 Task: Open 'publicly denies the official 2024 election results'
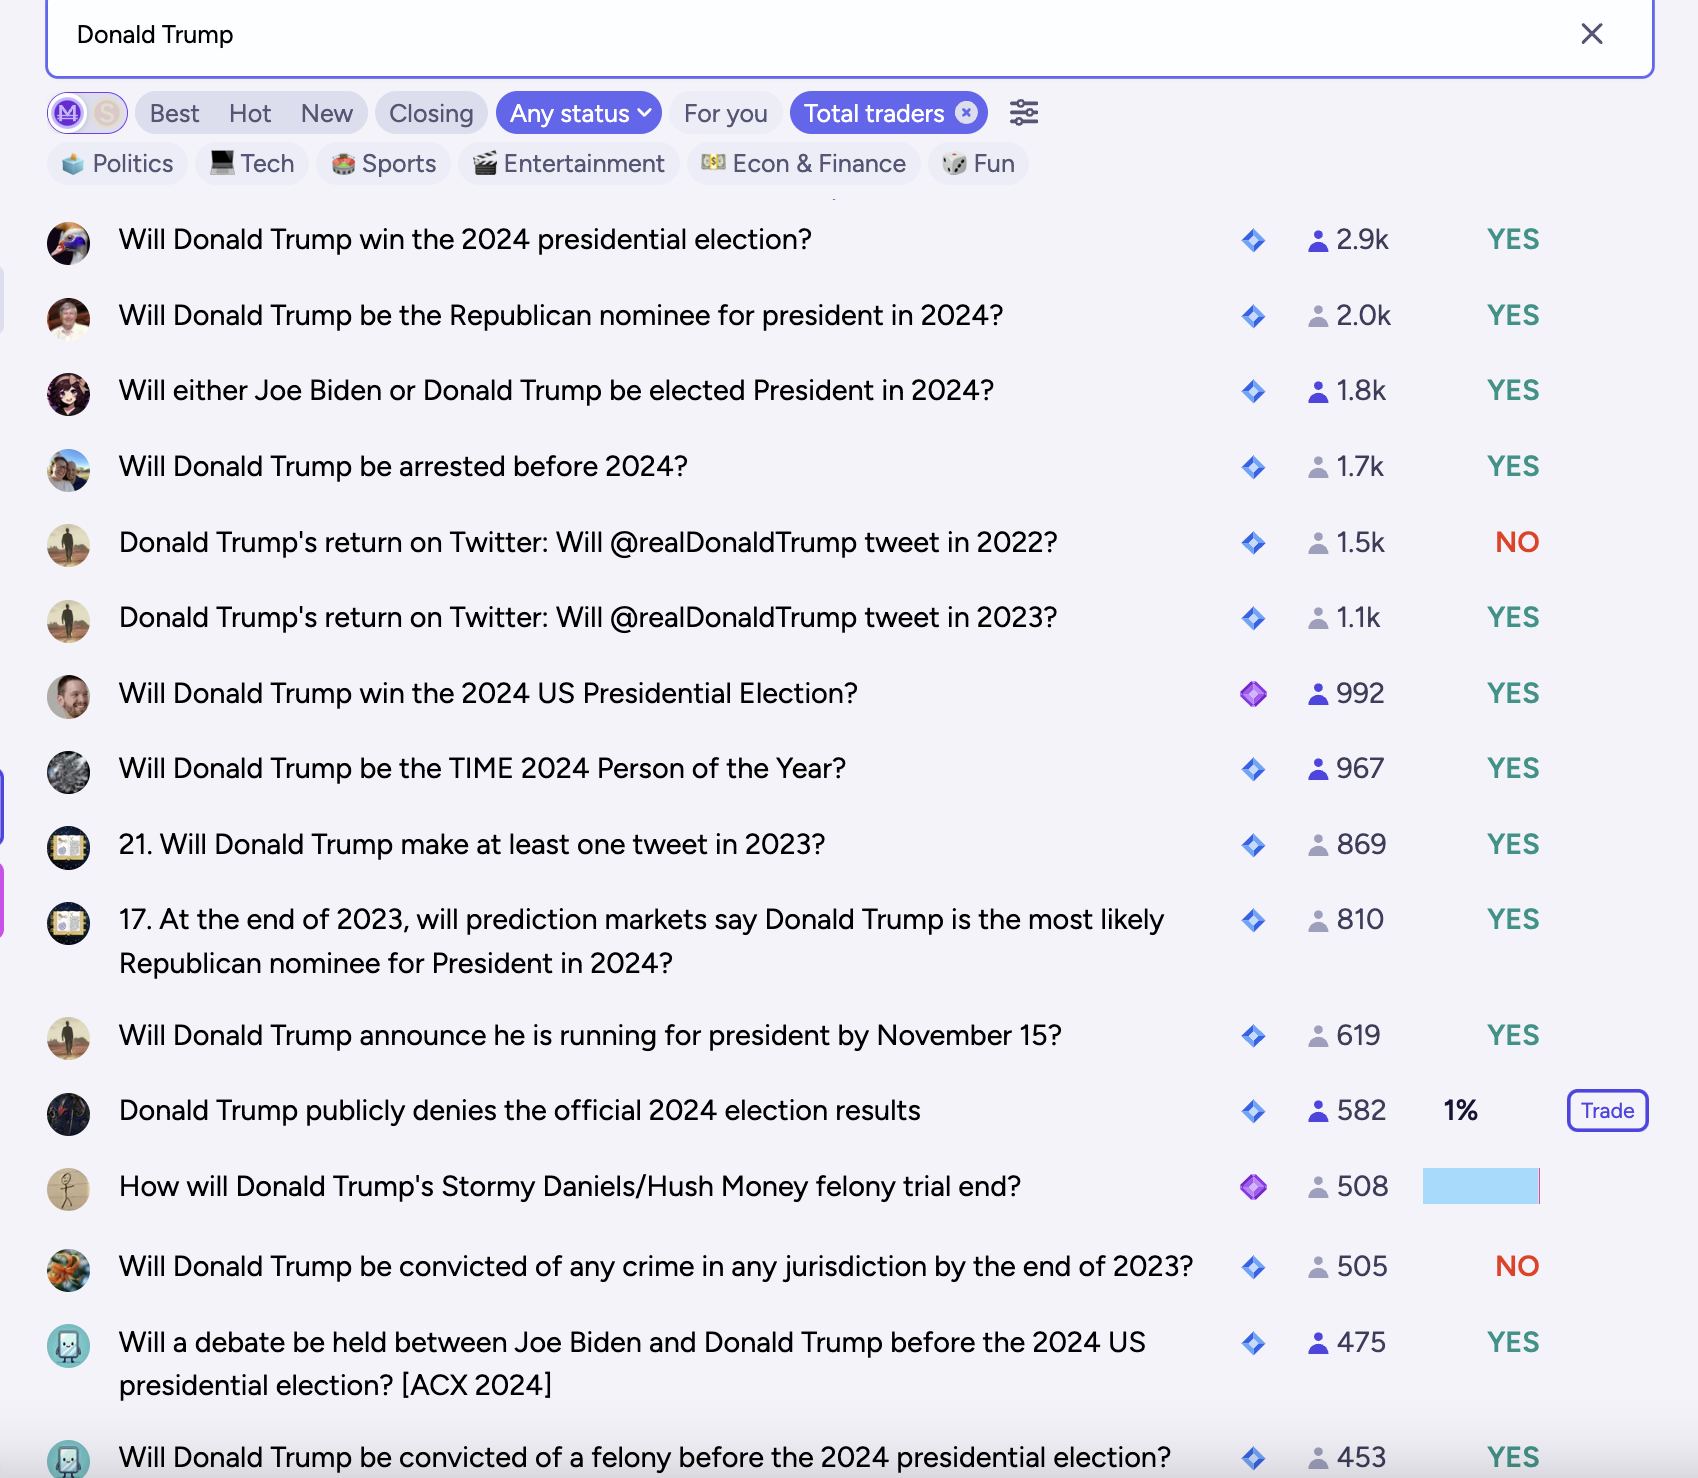[x=520, y=1111]
